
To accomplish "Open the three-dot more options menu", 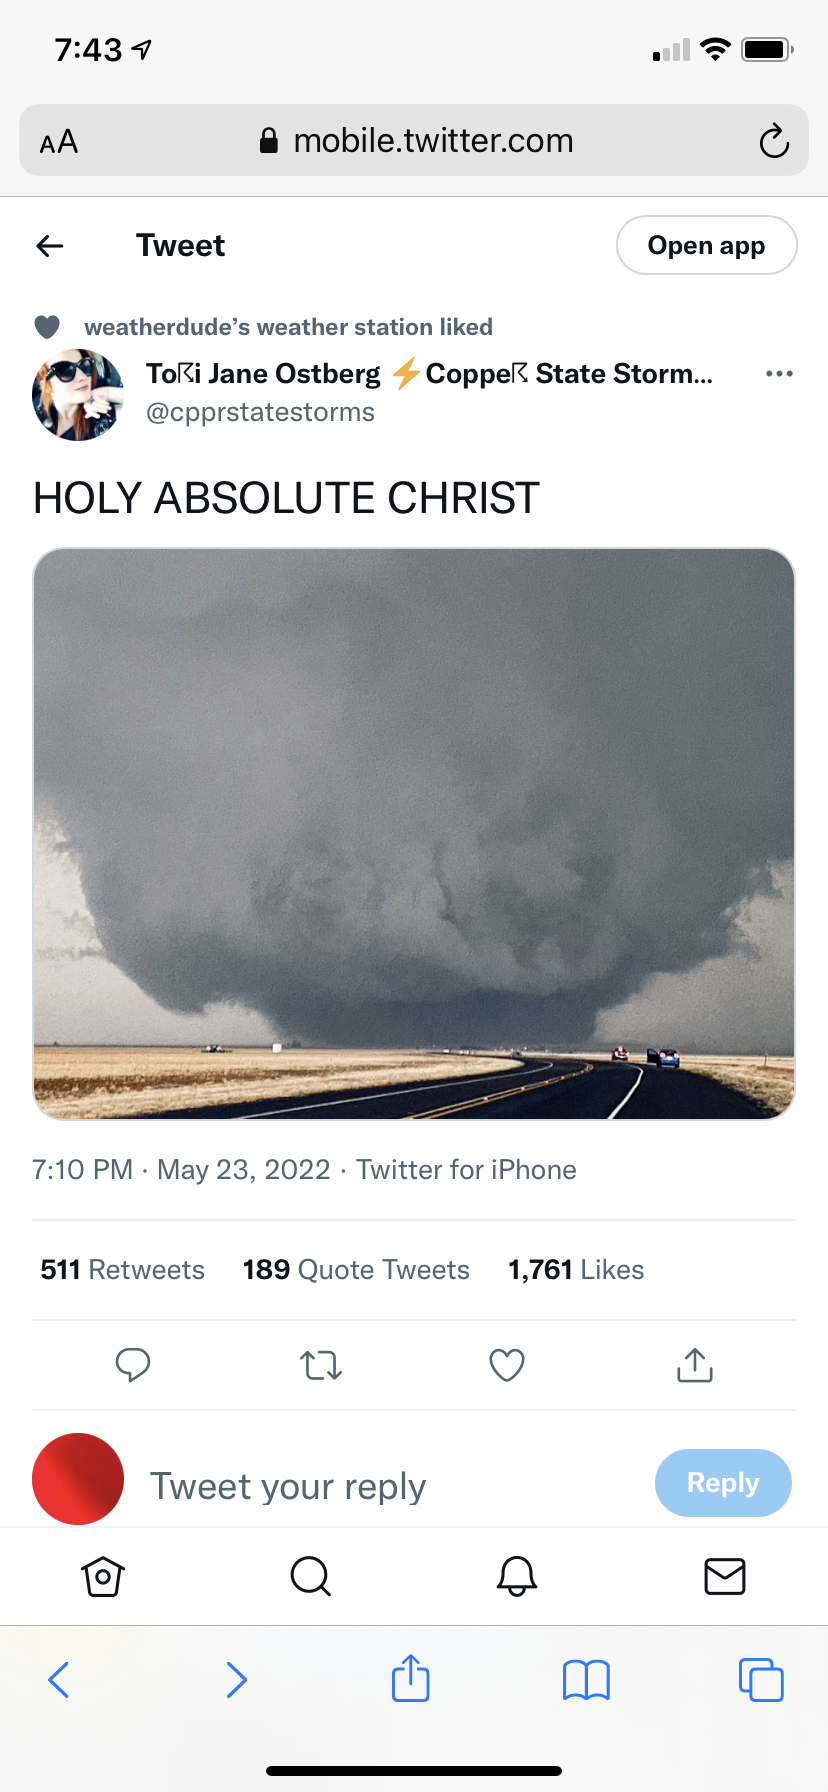I will coord(779,374).
